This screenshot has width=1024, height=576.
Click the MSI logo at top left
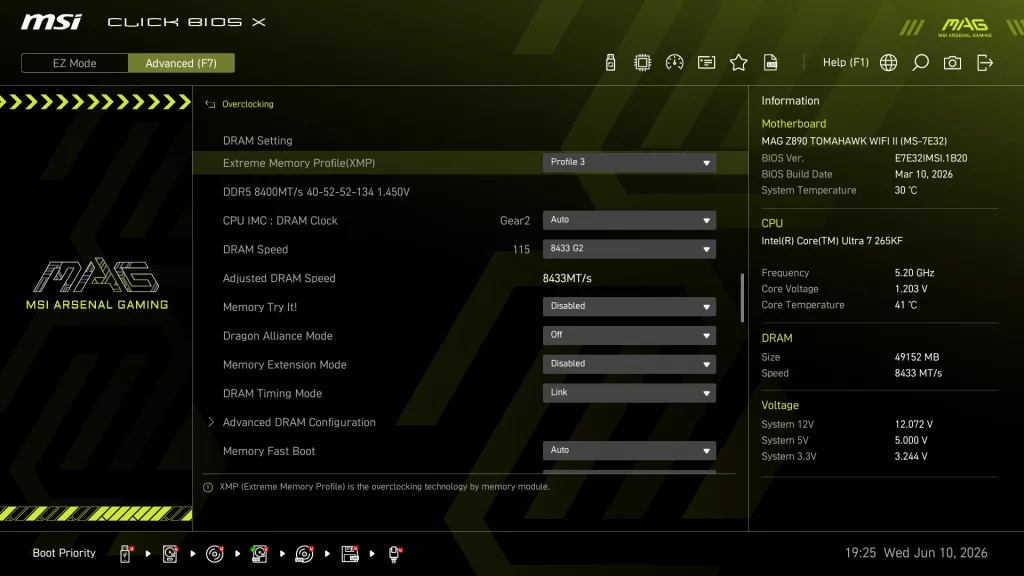click(x=51, y=22)
